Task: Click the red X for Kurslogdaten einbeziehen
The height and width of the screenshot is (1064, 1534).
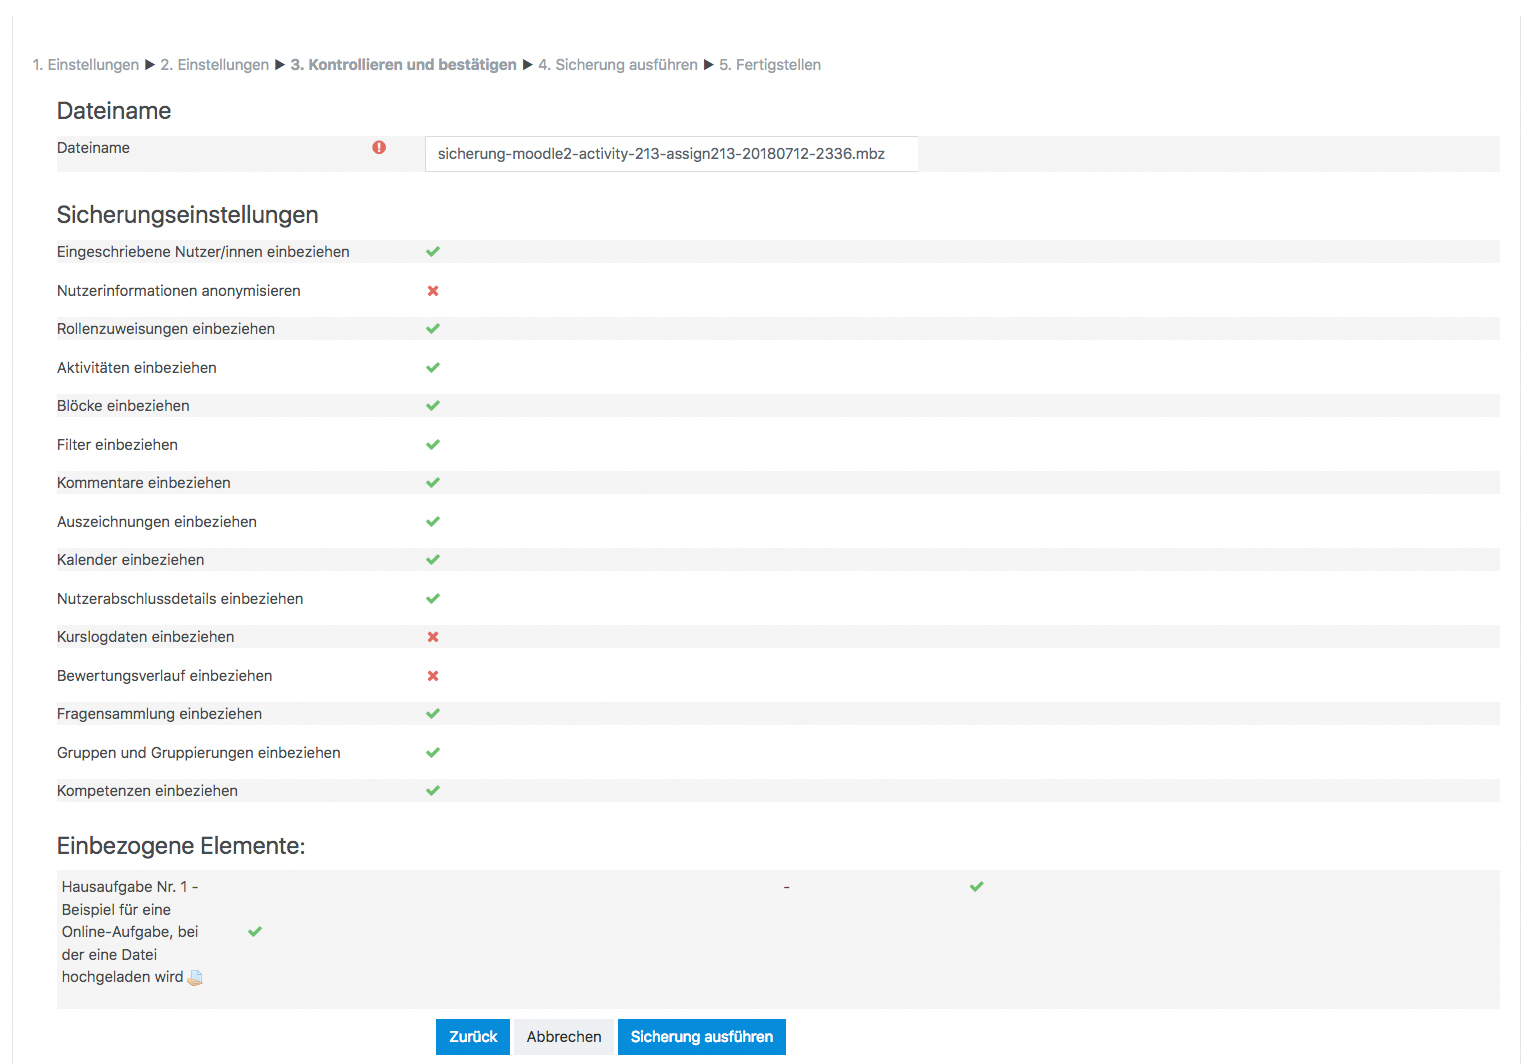Action: click(433, 637)
